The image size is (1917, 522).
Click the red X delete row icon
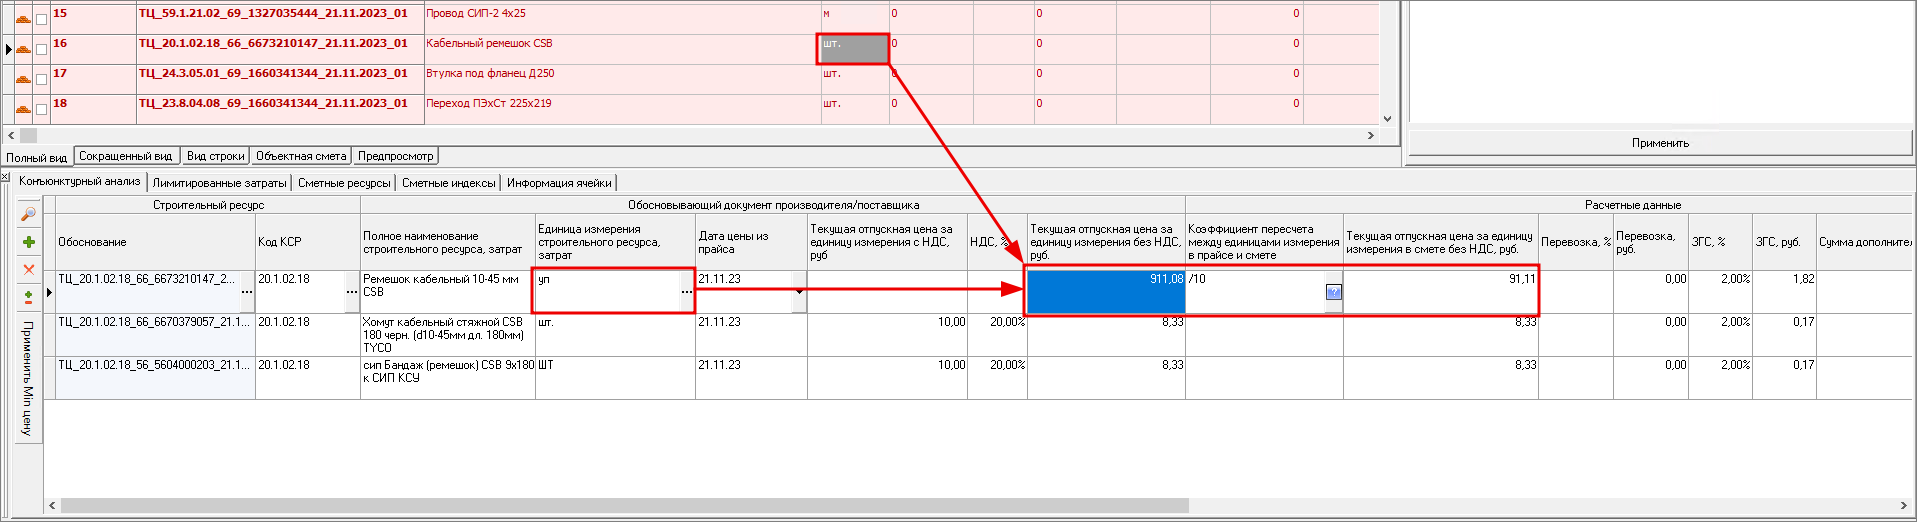pos(28,269)
